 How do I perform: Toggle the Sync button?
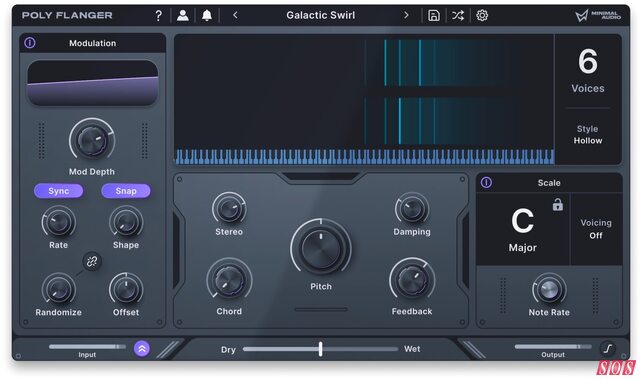coord(59,191)
